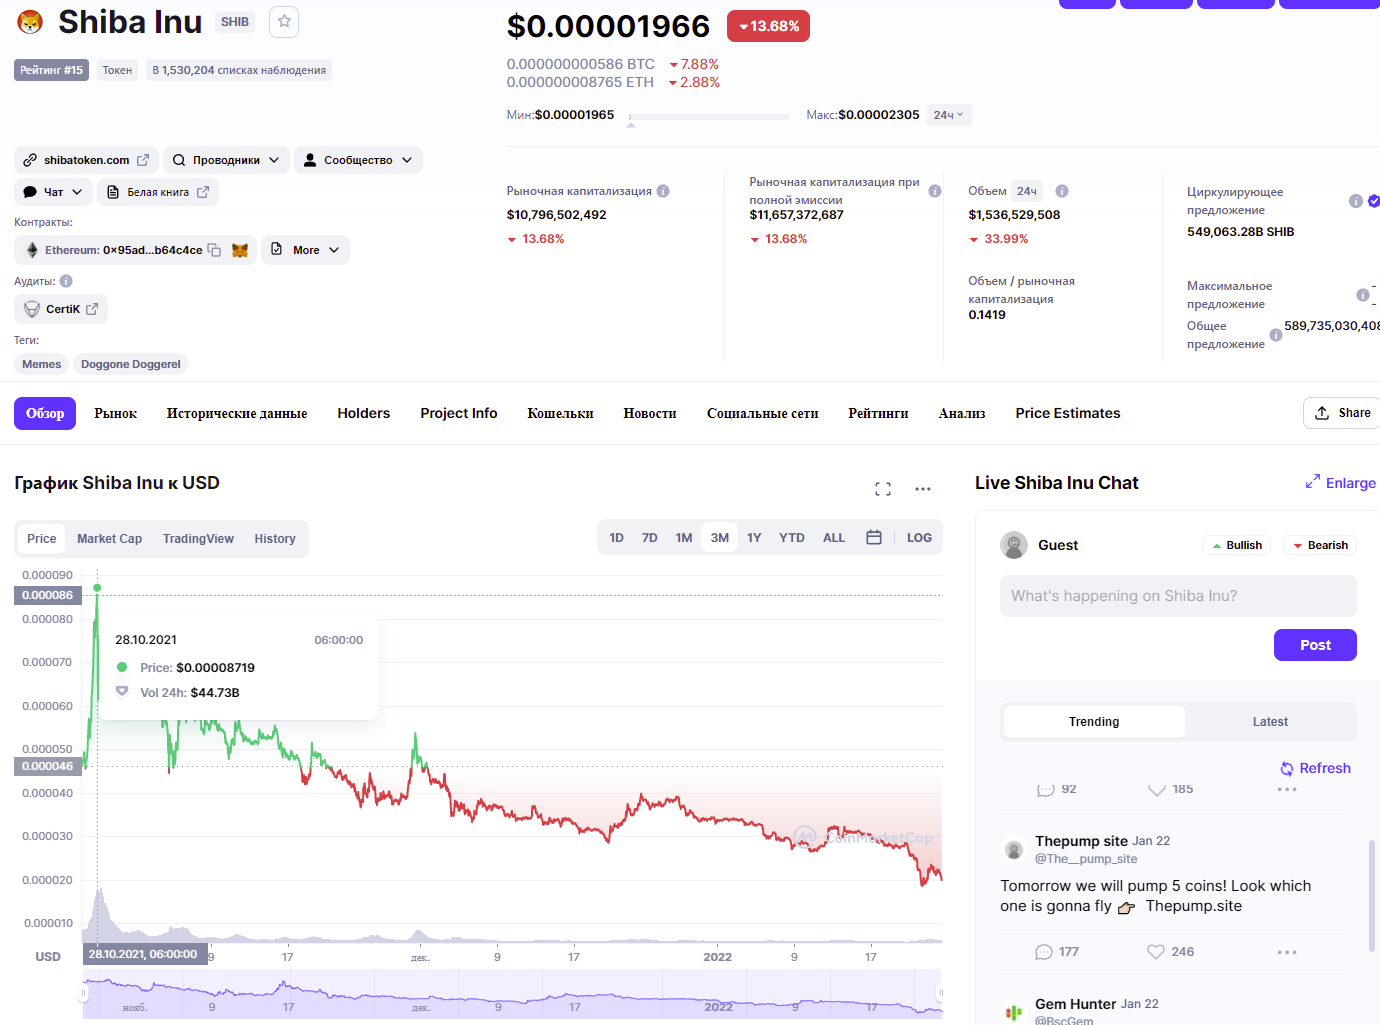Select the Market Cap chart tab
The image size is (1380, 1025).
click(110, 539)
